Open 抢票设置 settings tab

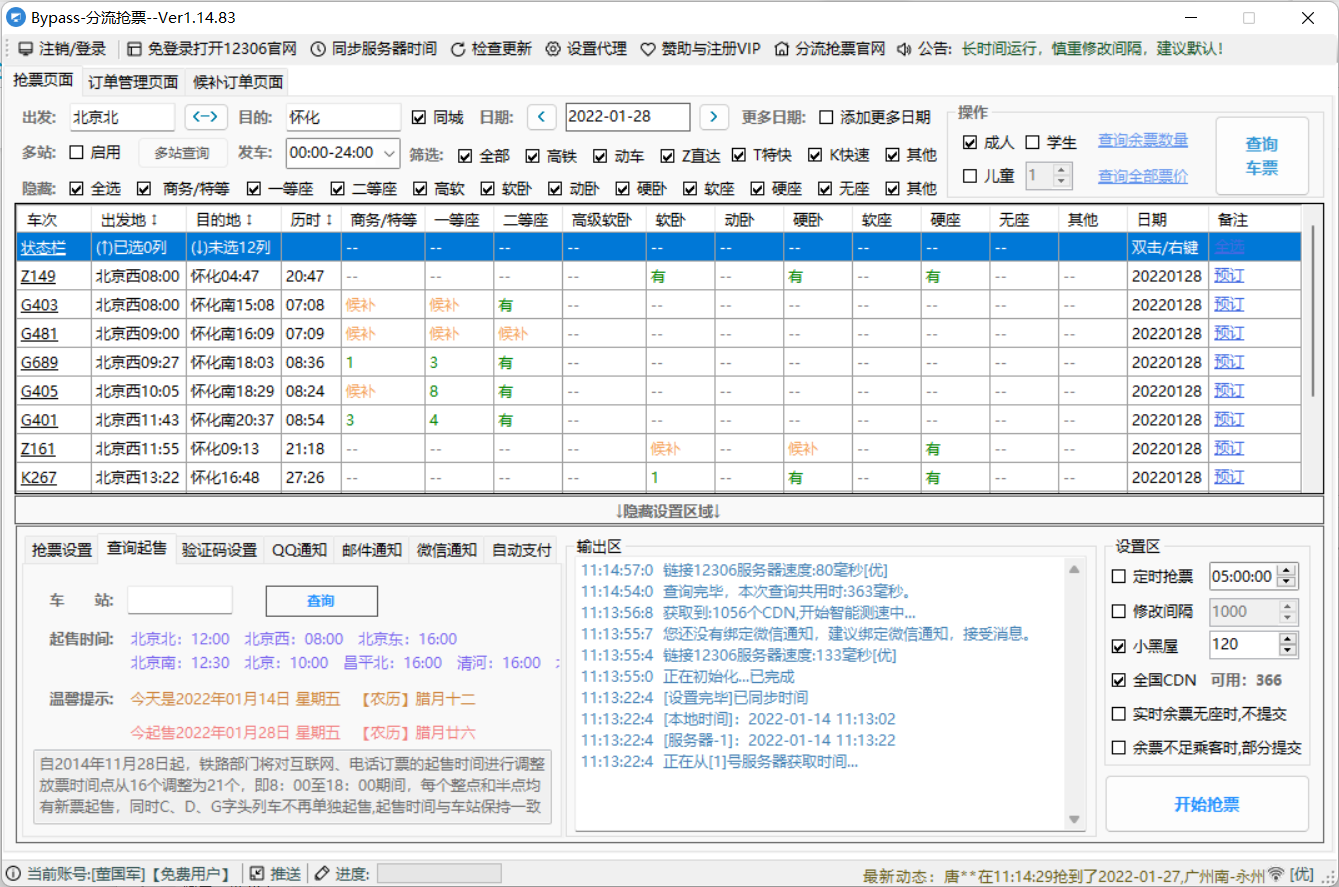click(x=62, y=550)
